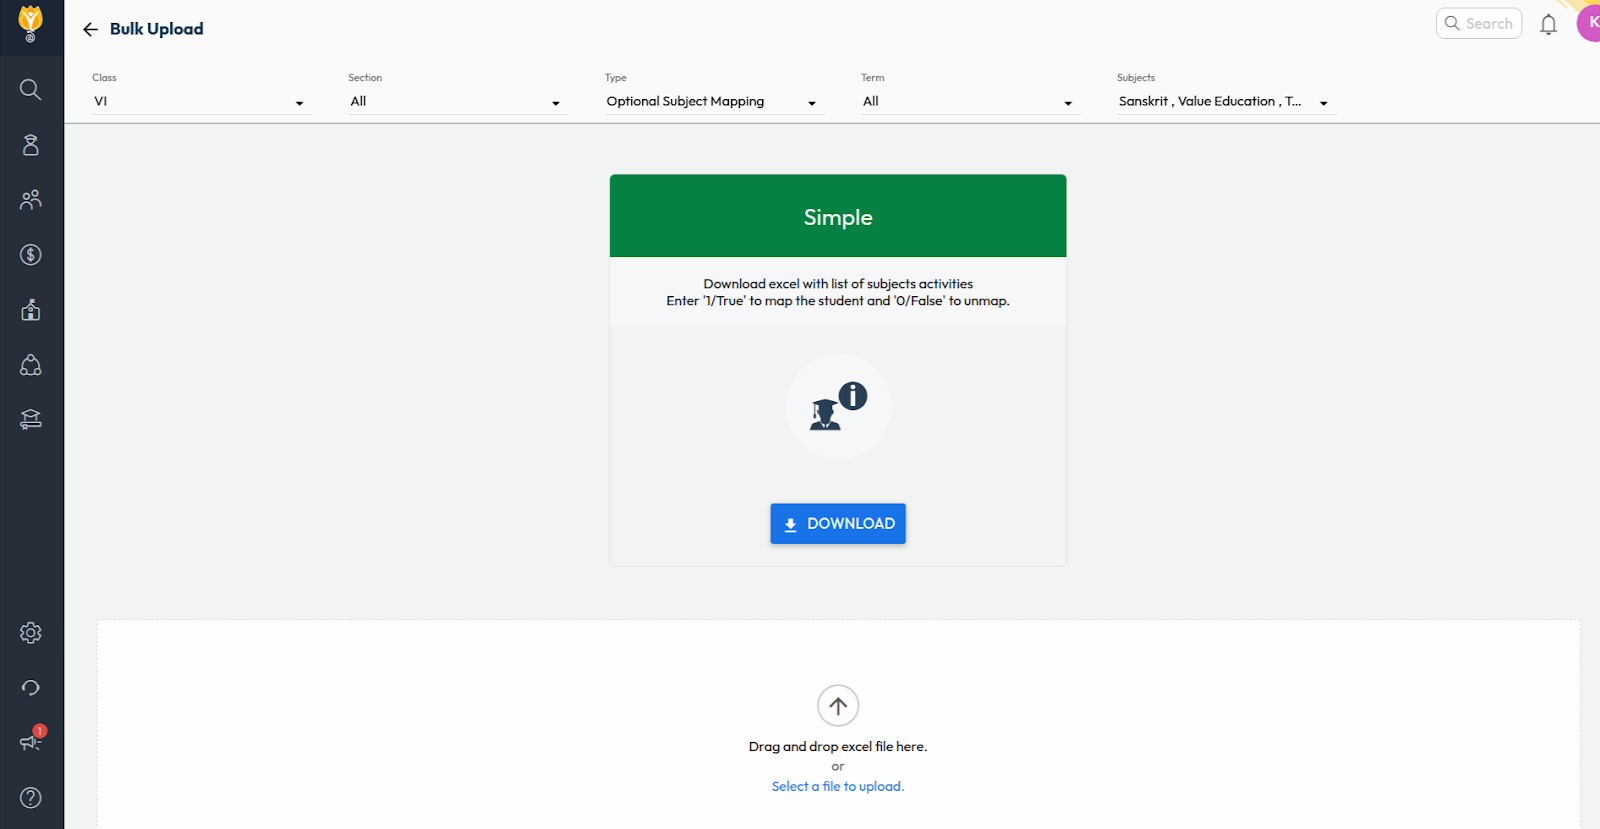
Task: Click the blue DOWNLOAD button
Action: pyautogui.click(x=838, y=524)
